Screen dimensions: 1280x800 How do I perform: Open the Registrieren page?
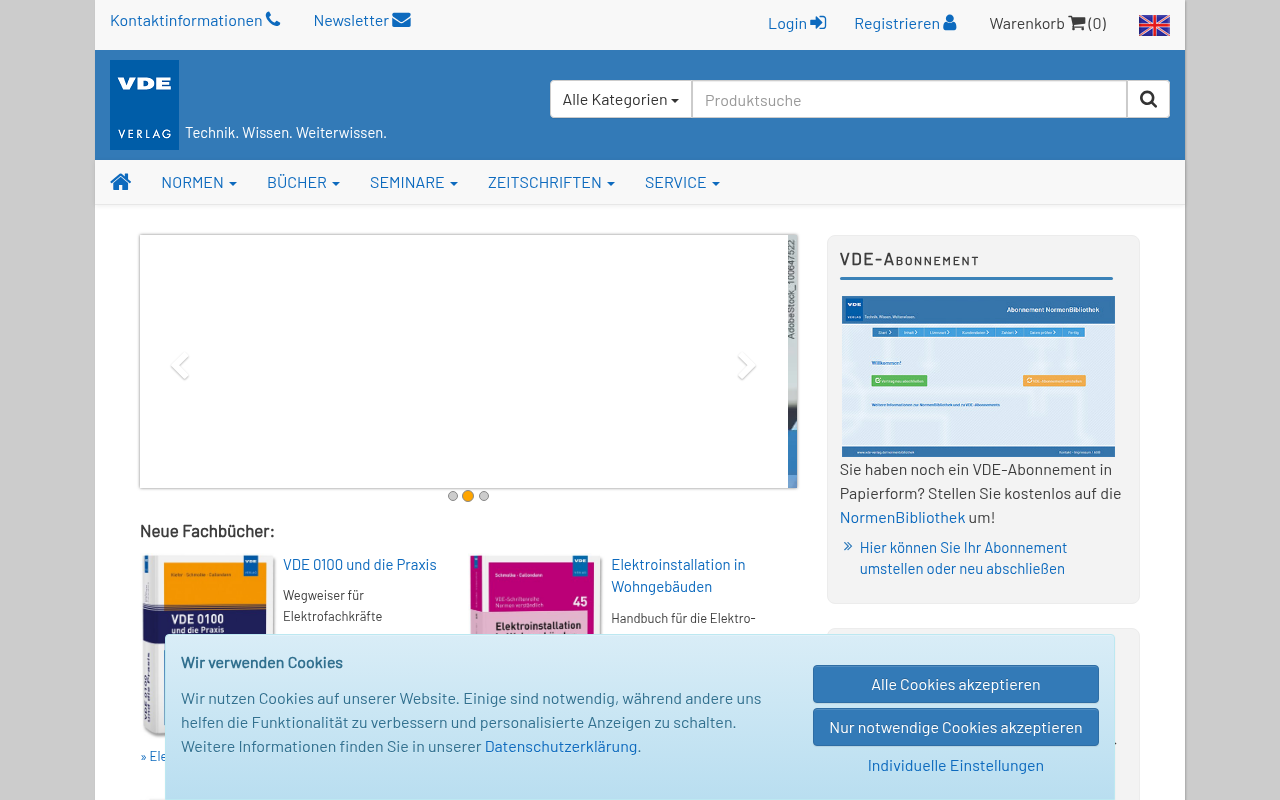click(x=905, y=23)
